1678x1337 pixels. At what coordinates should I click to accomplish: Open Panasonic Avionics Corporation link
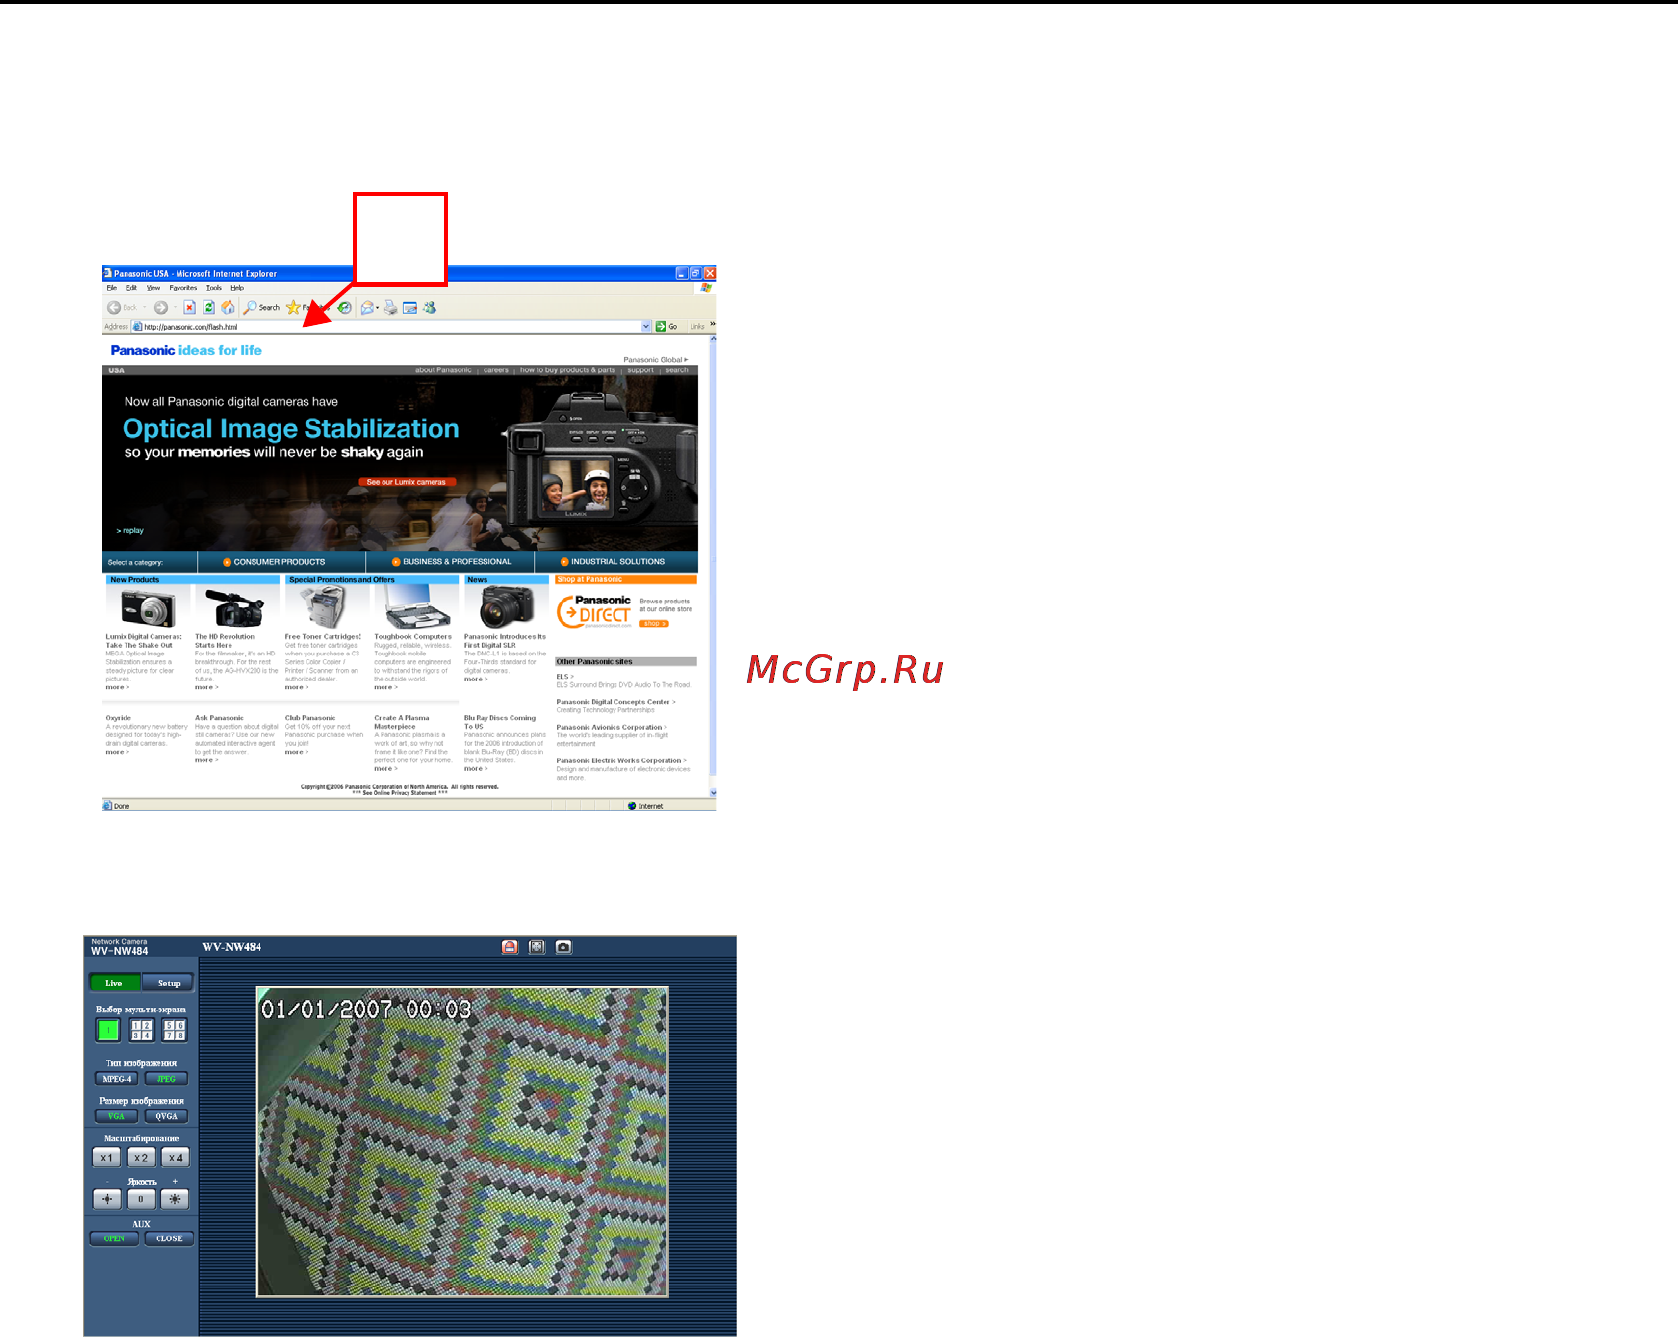pos(612,728)
